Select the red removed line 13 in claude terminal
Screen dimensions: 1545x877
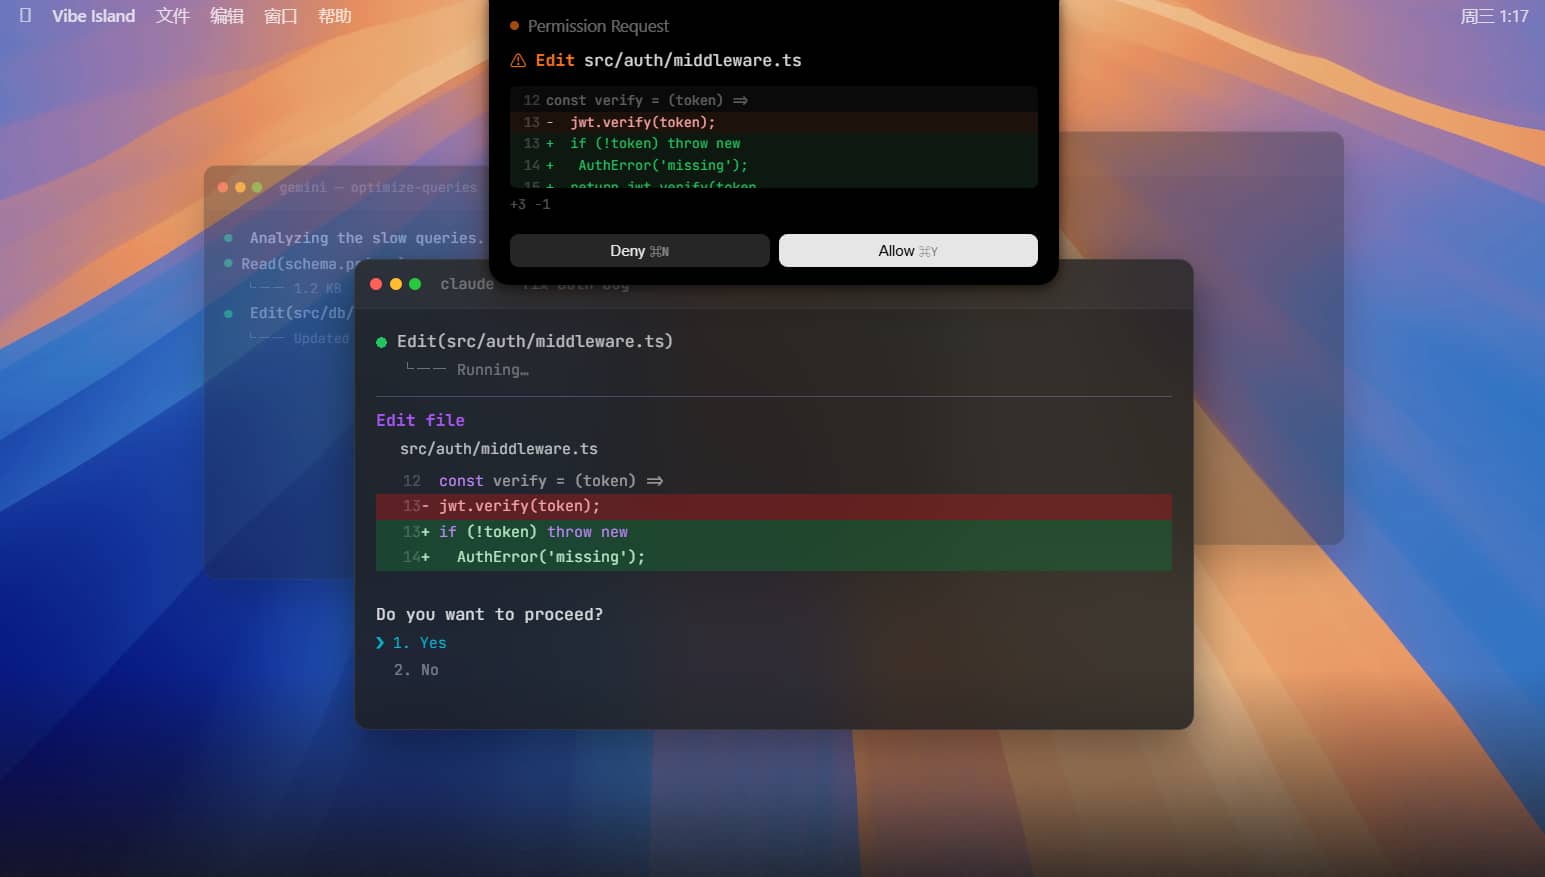(774, 506)
